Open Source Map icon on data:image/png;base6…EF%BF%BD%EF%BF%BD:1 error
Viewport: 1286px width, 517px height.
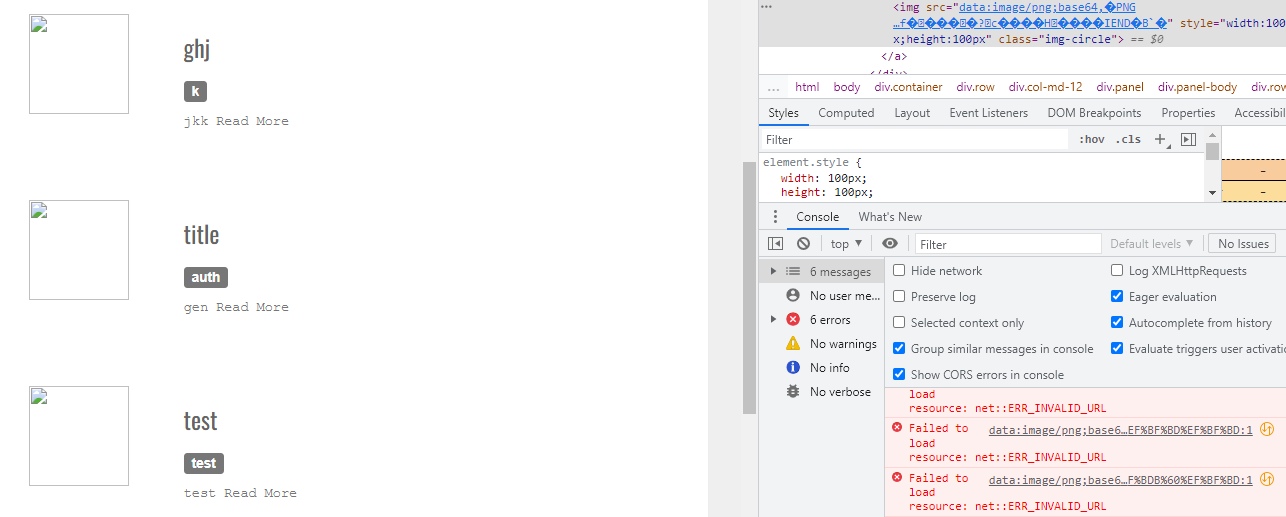[1267, 430]
